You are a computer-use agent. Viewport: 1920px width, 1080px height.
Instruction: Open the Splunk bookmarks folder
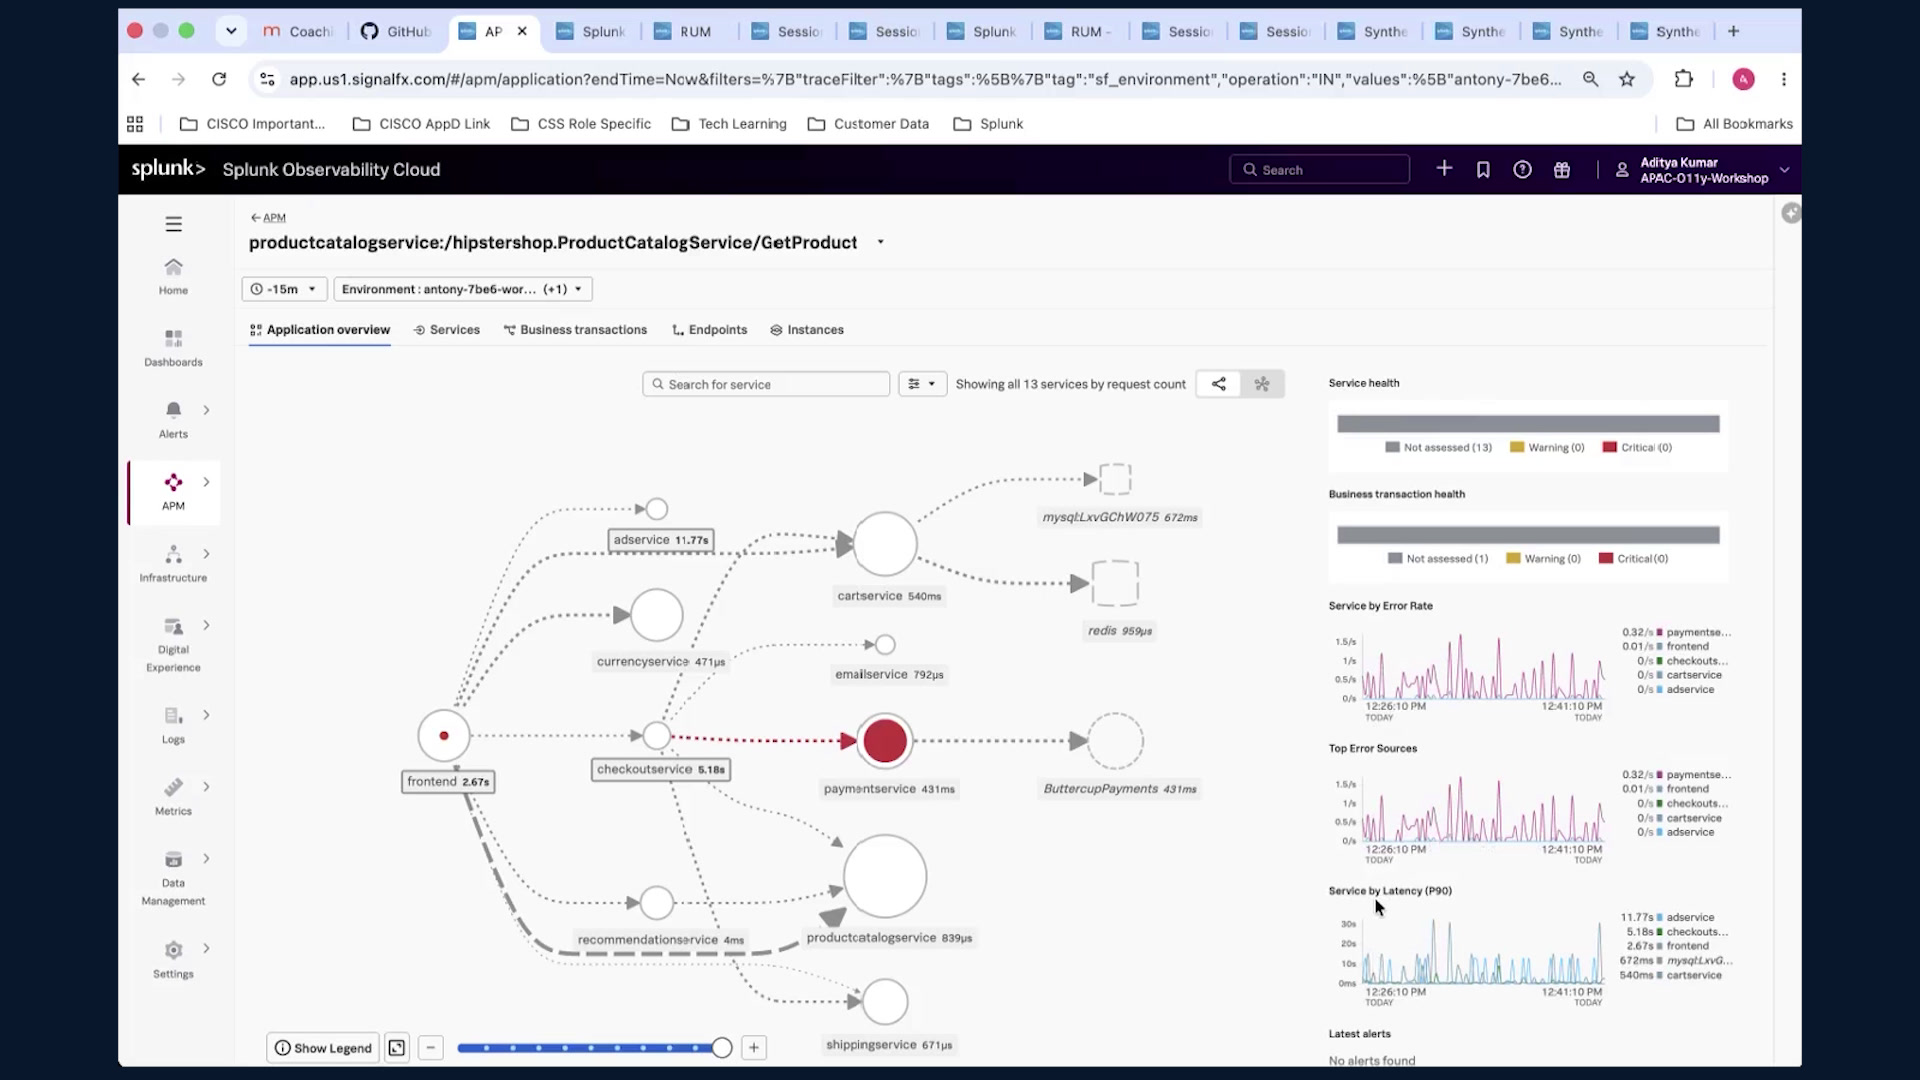click(988, 124)
